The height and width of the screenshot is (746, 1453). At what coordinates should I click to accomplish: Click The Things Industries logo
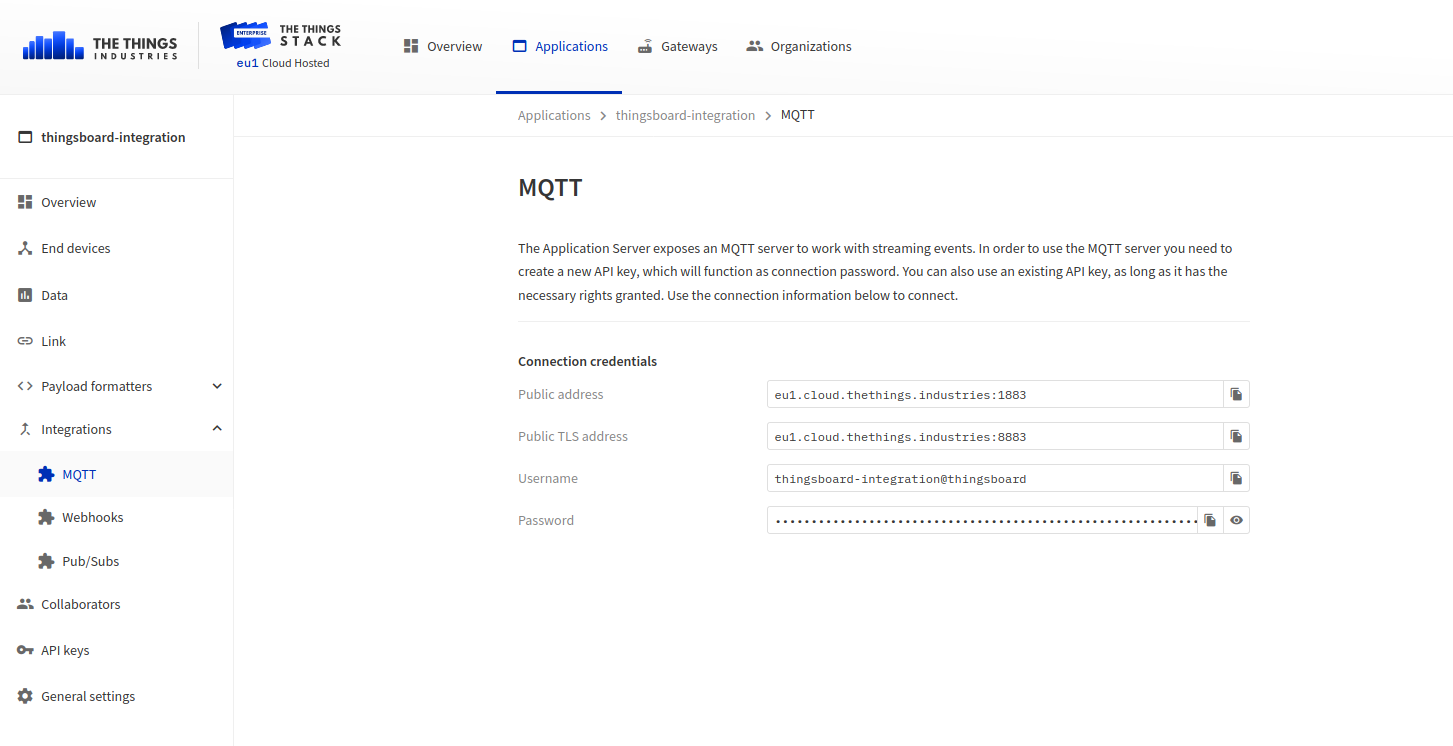100,46
